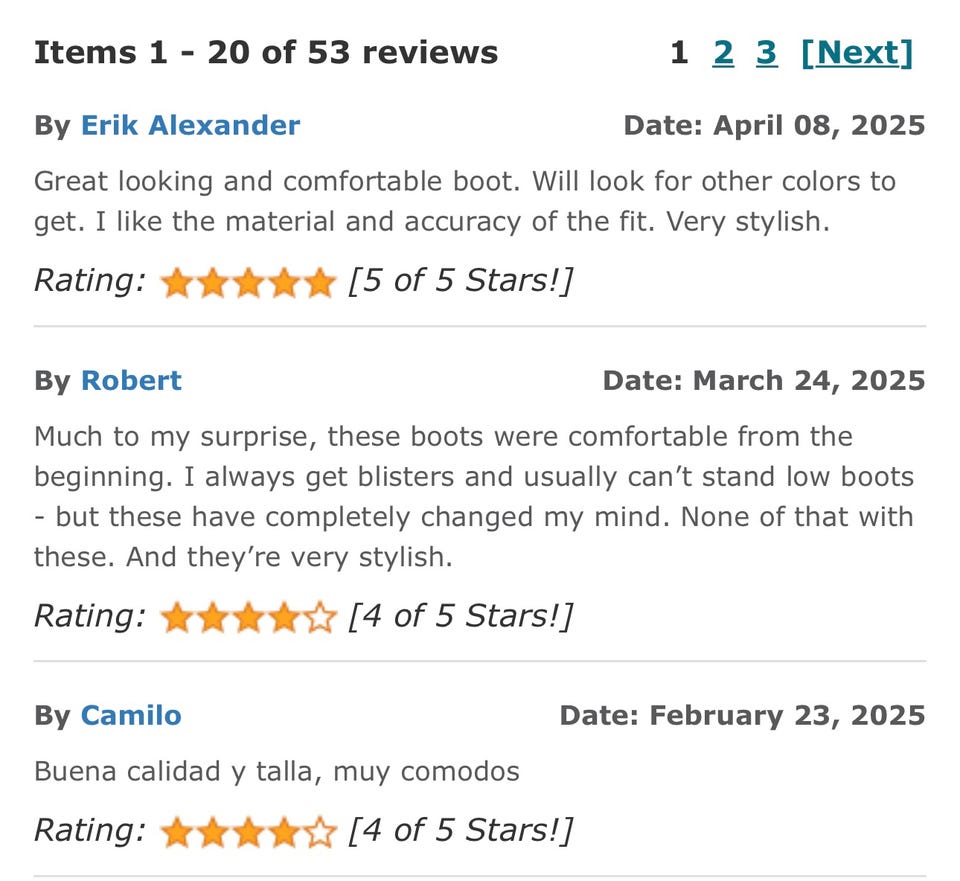Viewport: 960px width, 881px height.
Task: Click Robert's review text about blisters
Action: [474, 476]
